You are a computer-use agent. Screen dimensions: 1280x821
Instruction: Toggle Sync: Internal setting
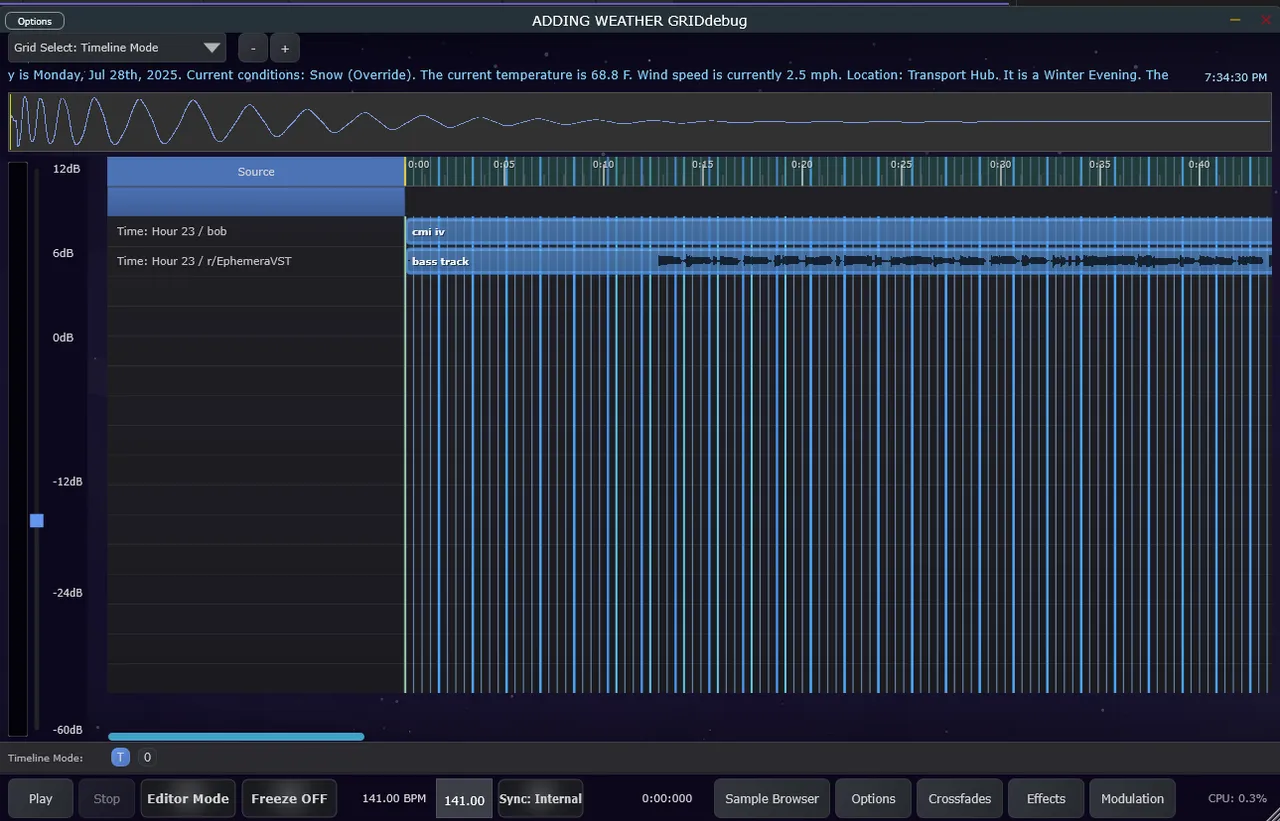point(540,798)
